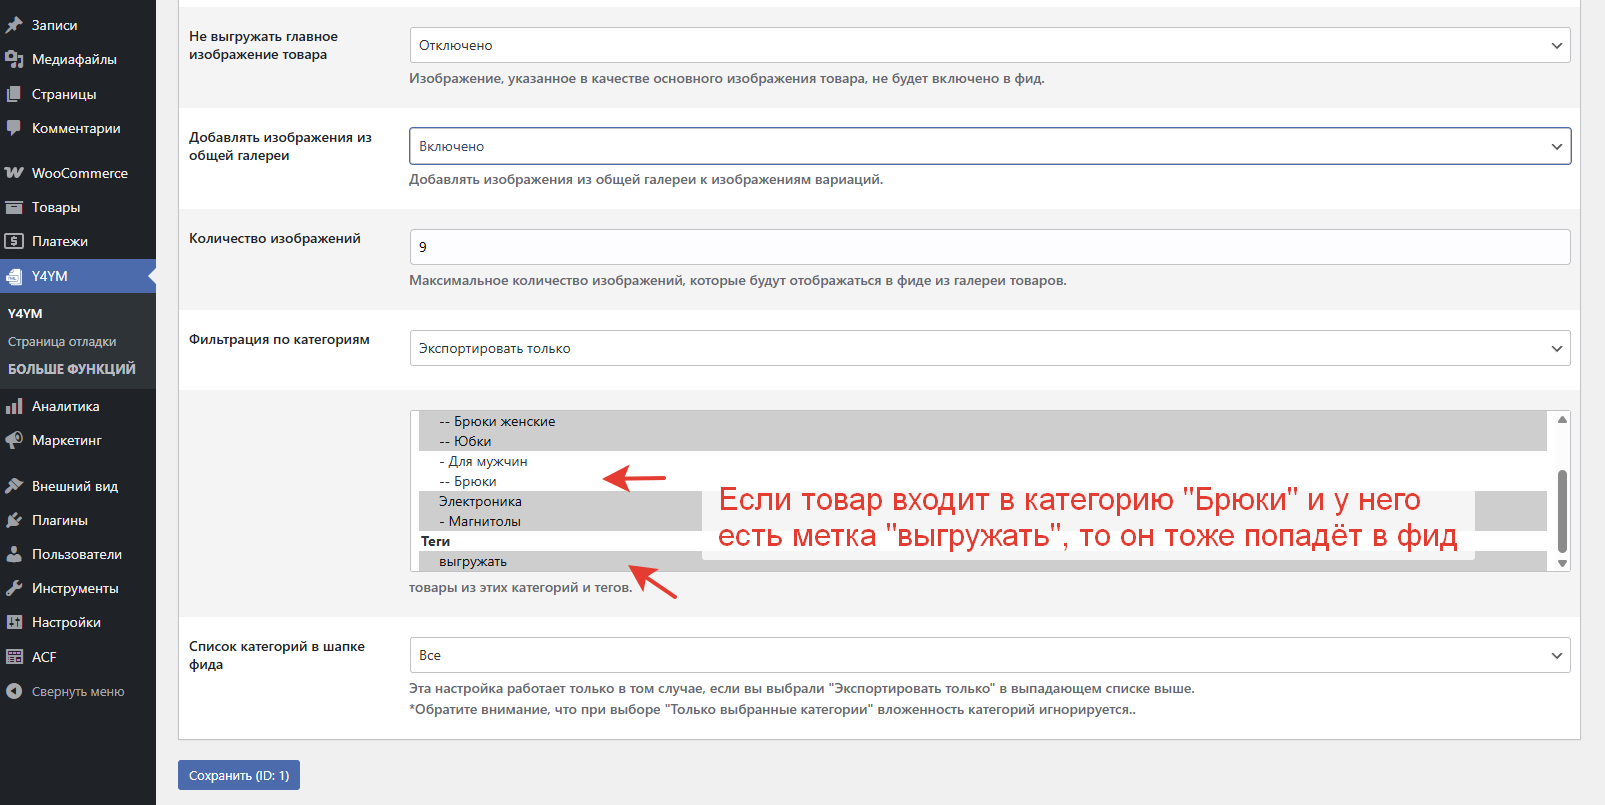Select the 'выгружать' tag in list
This screenshot has height=805, width=1605.
coord(473,561)
